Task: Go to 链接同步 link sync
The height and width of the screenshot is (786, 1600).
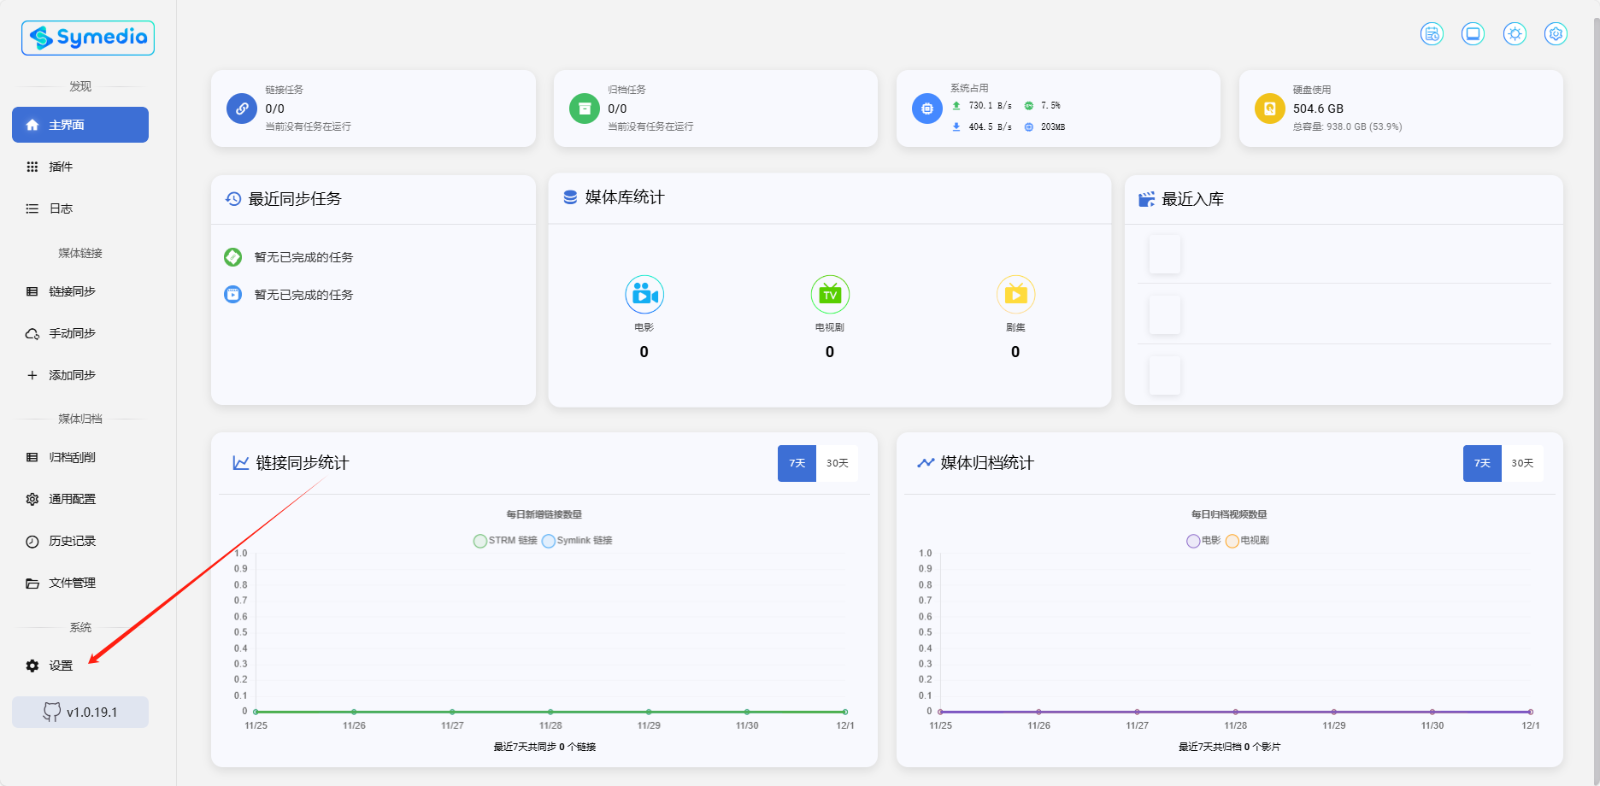Action: tap(80, 292)
